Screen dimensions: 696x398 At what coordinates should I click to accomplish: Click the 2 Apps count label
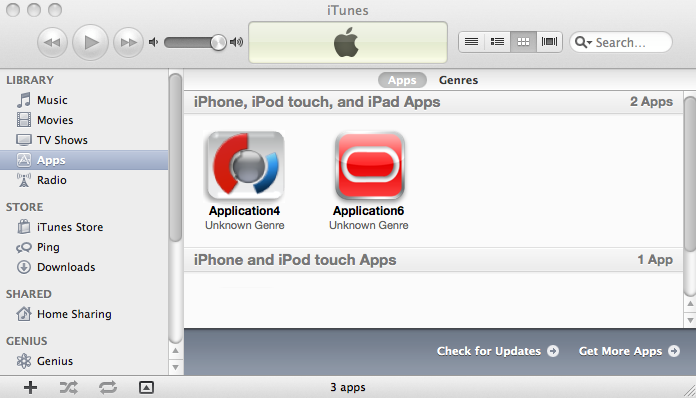tap(651, 102)
